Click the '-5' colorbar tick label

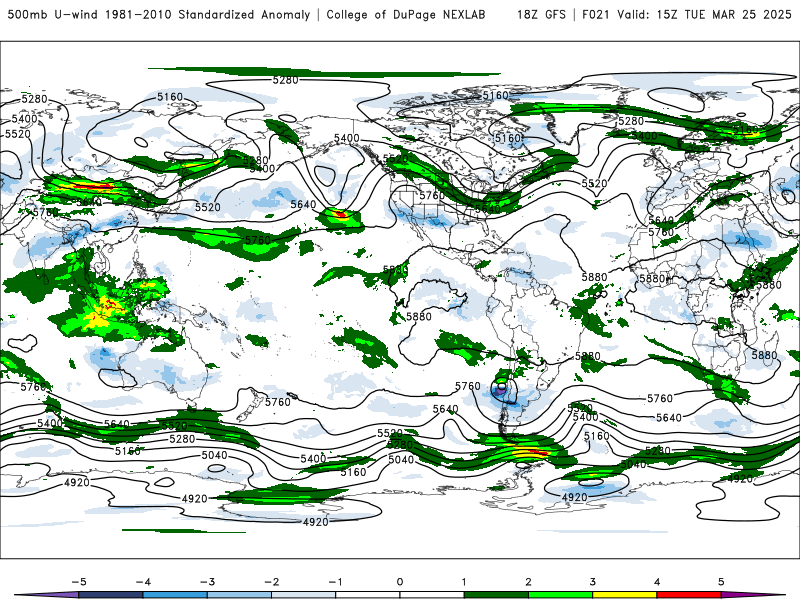79,582
